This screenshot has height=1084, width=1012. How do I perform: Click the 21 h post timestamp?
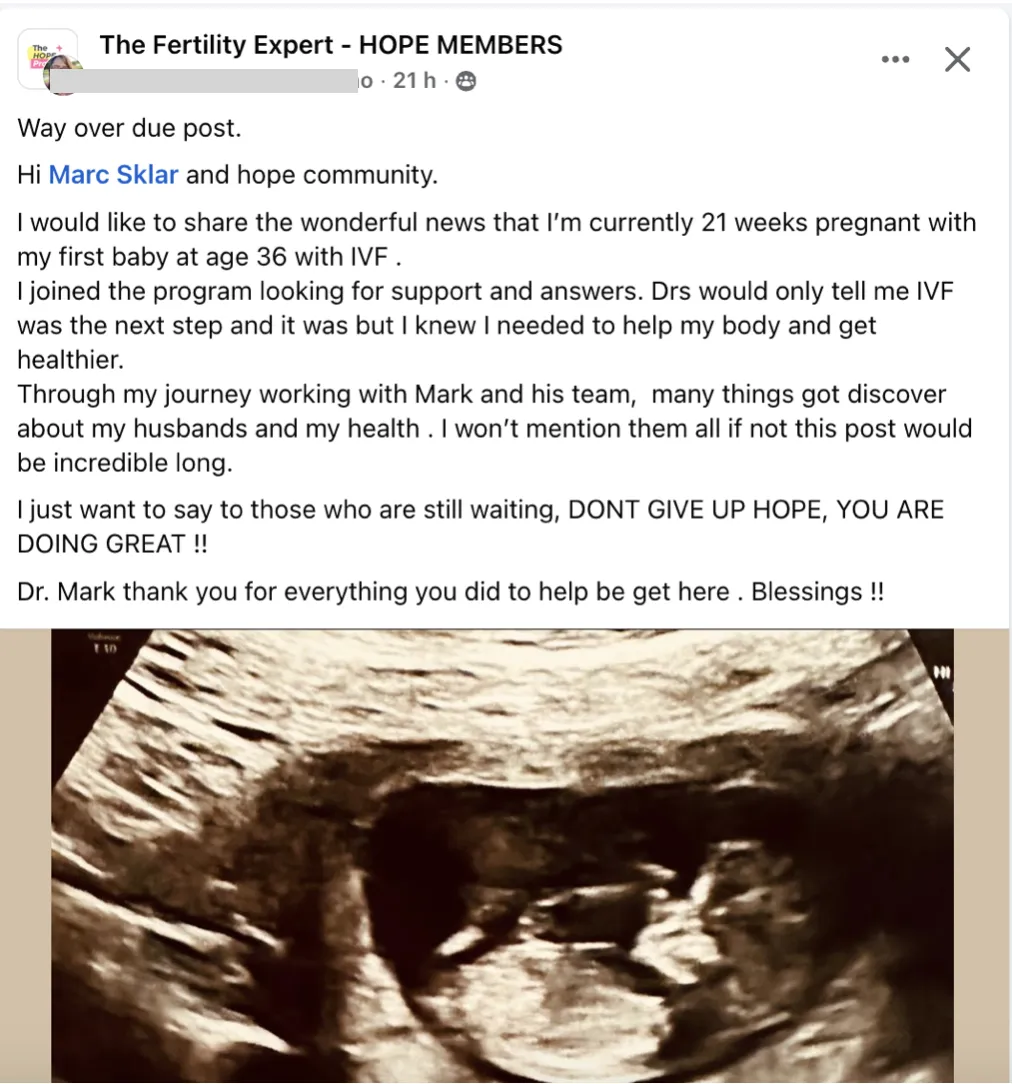click(414, 81)
